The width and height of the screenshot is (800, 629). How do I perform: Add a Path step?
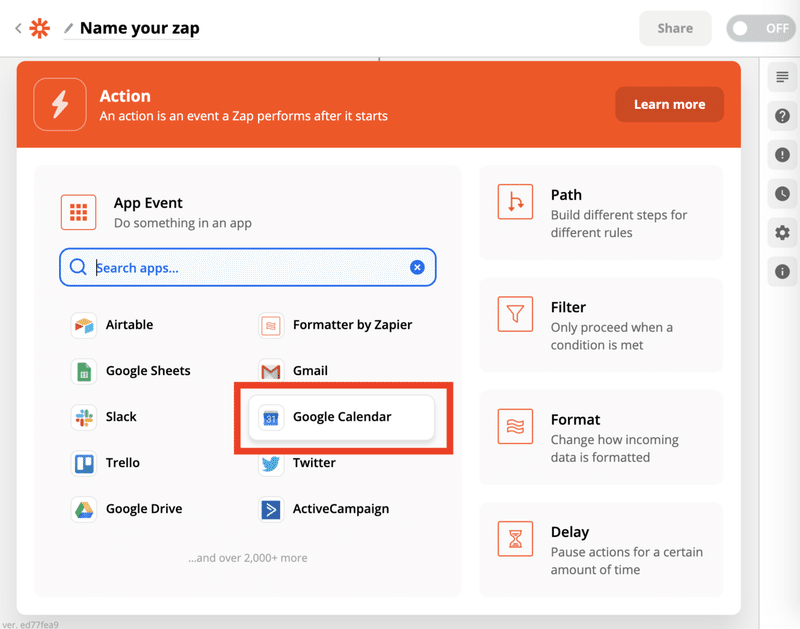point(601,213)
